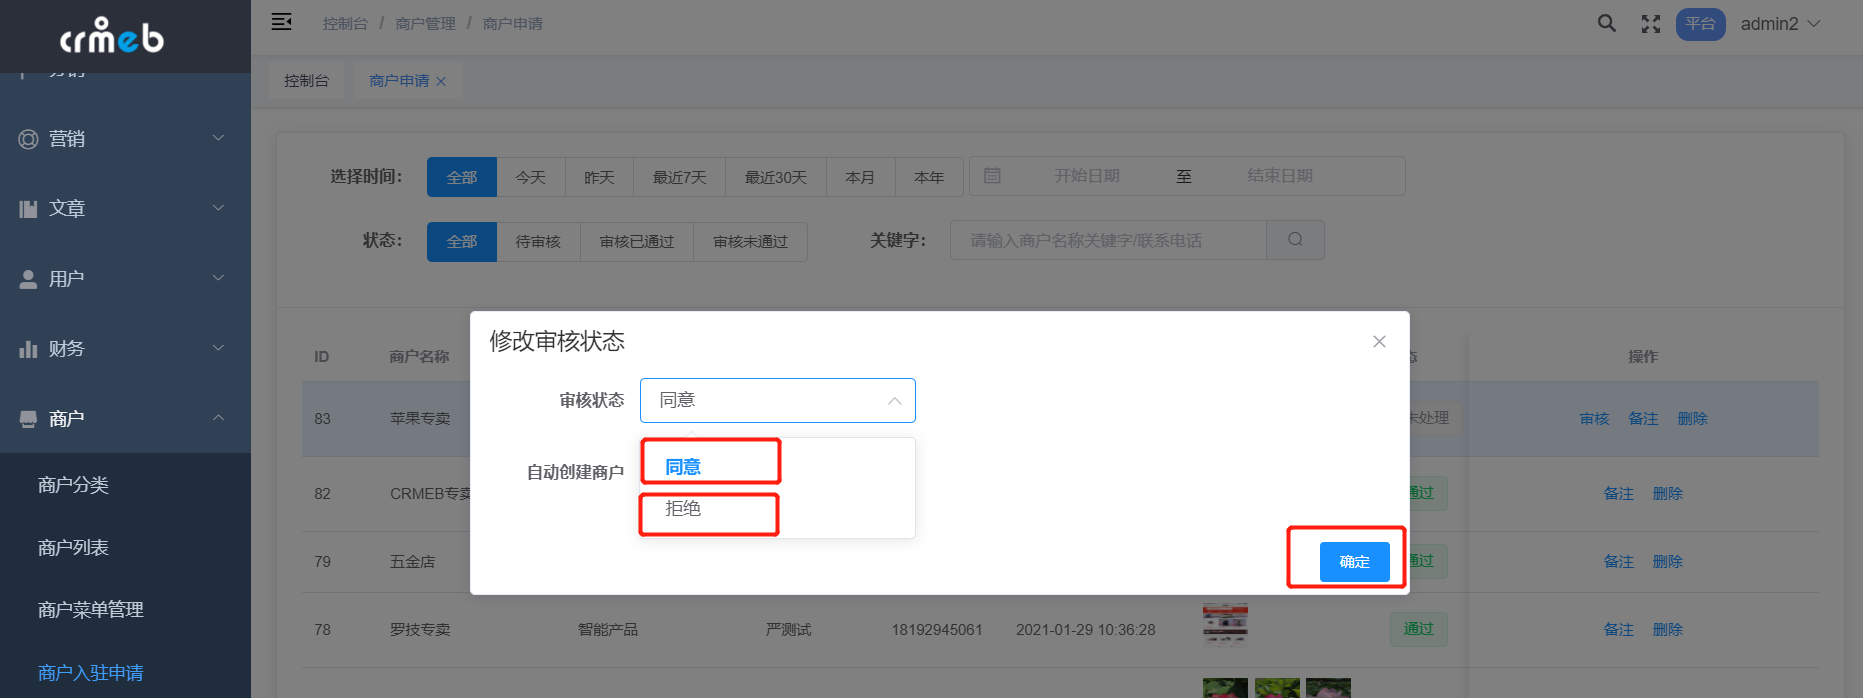Screen dimensions: 1863x698
Task: Click 商户管理 in the breadcrumb
Action: tap(425, 23)
